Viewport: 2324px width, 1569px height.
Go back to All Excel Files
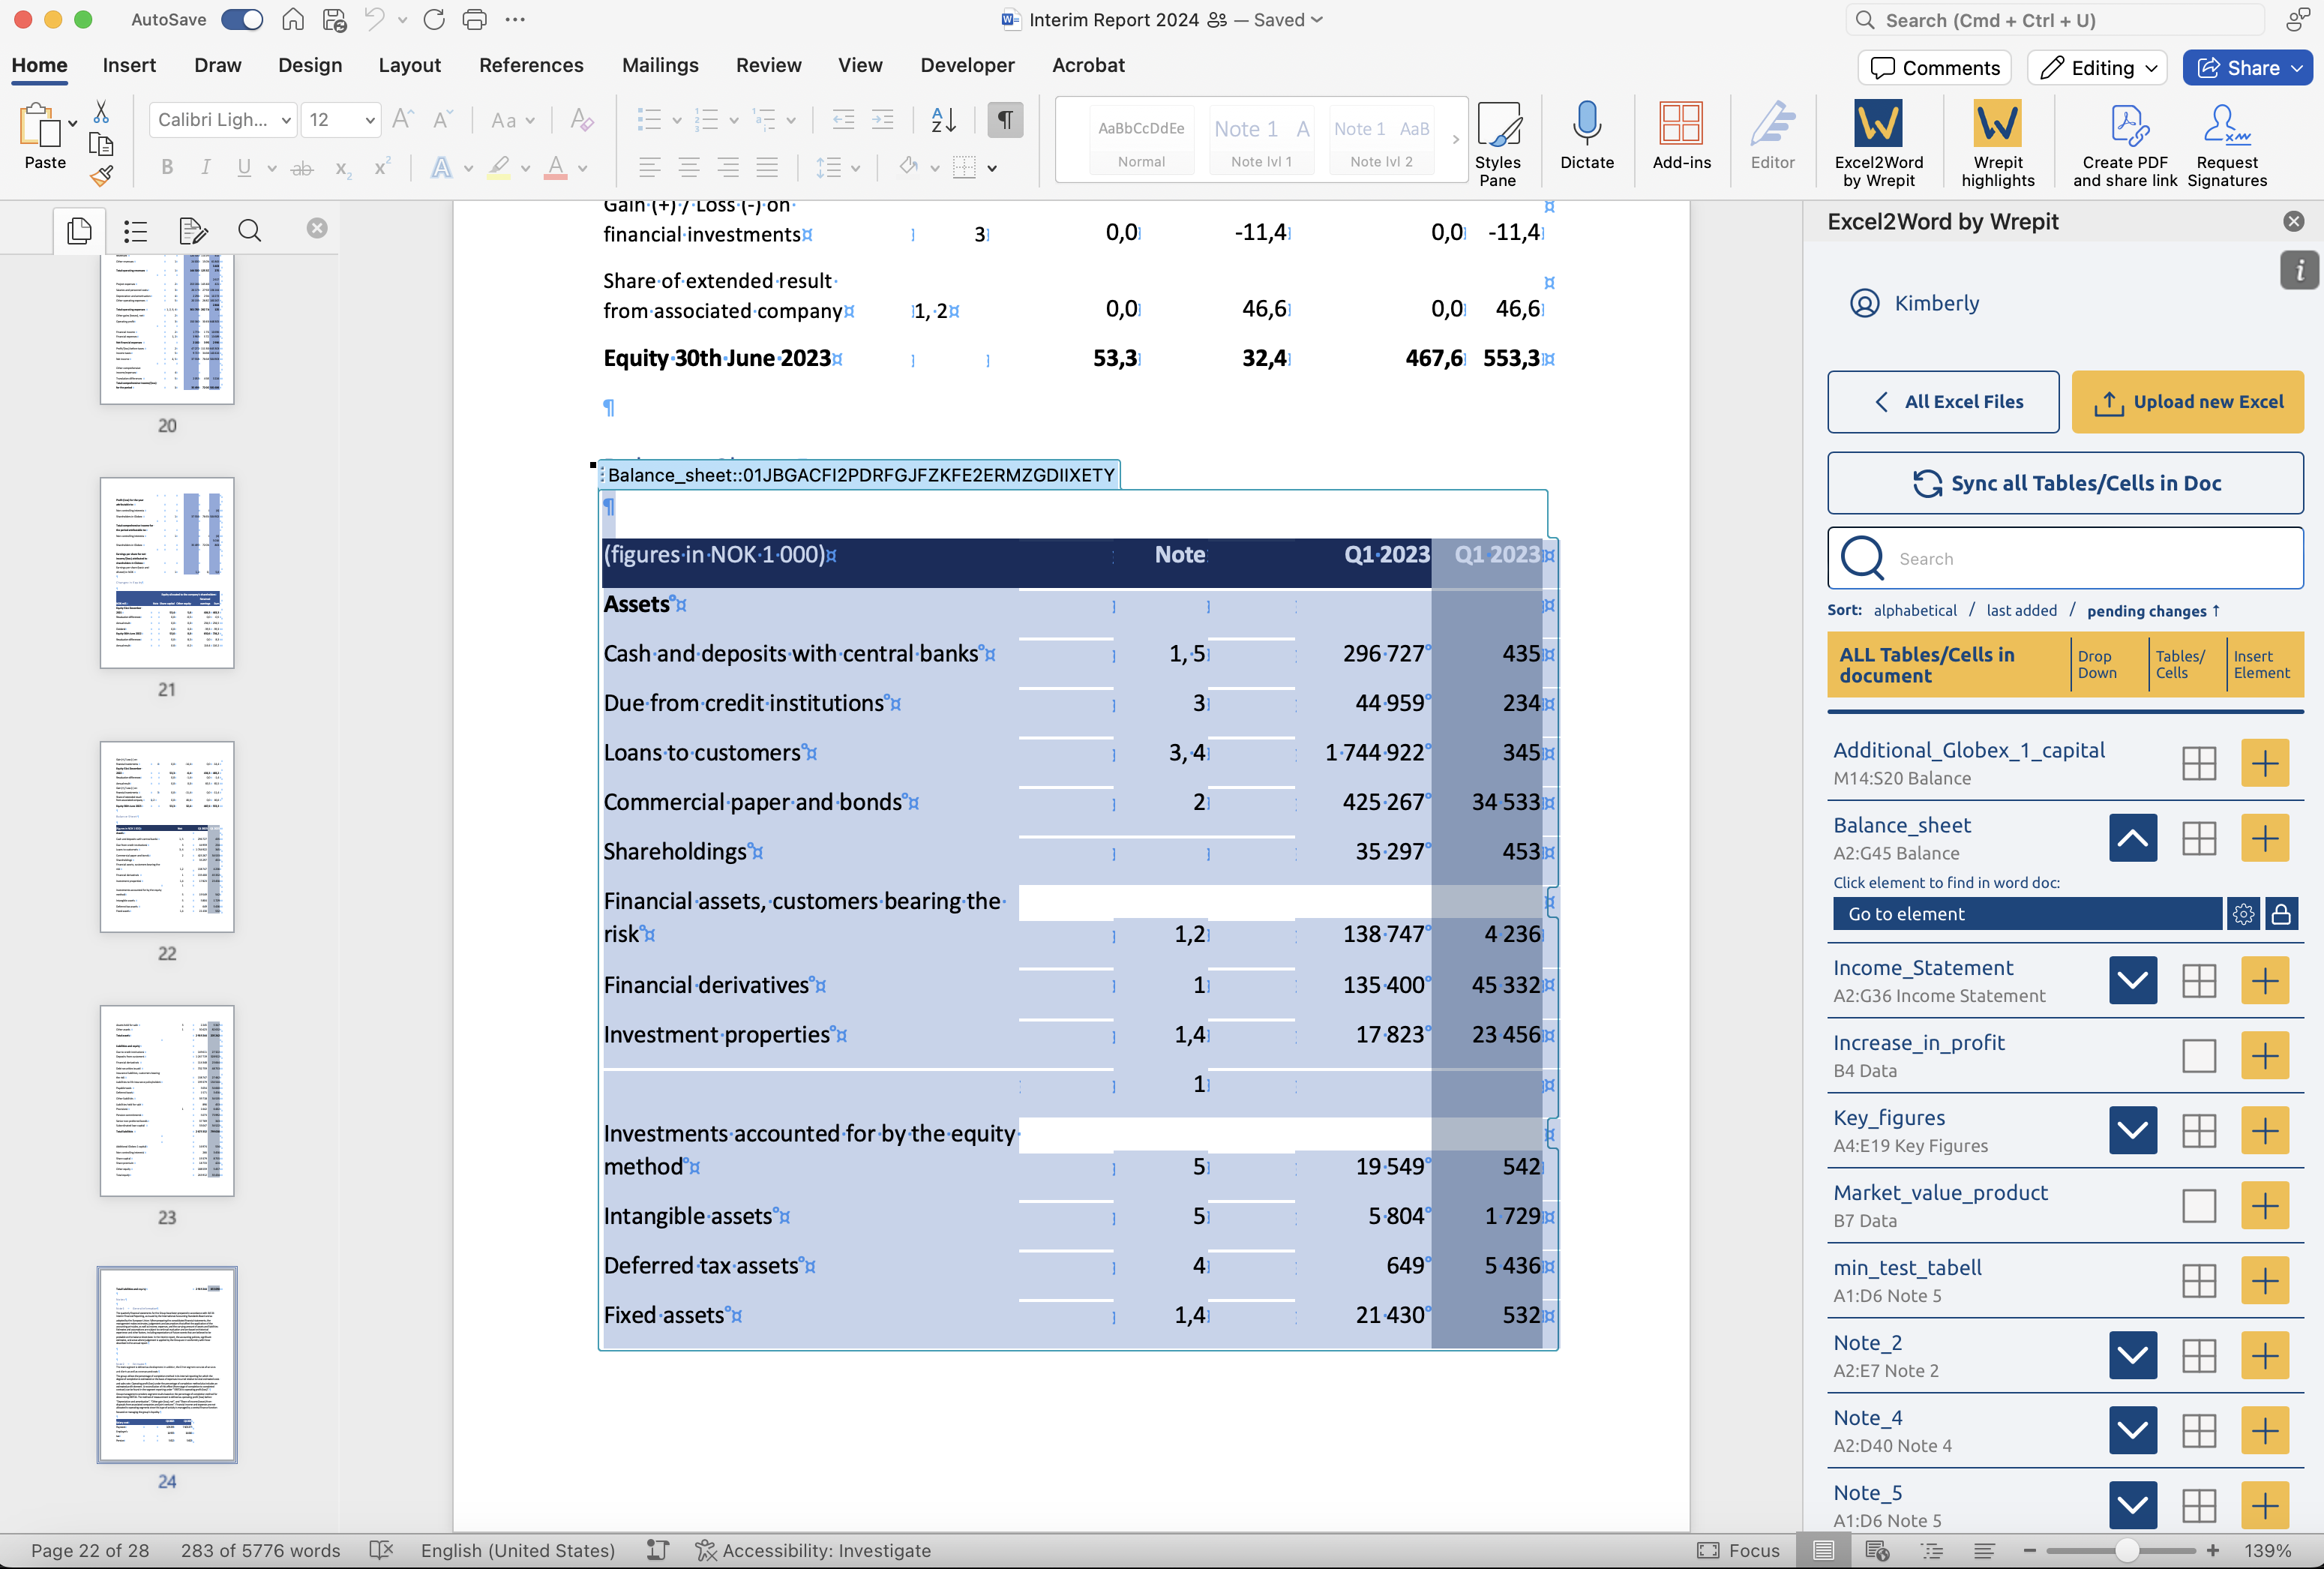coord(1942,402)
